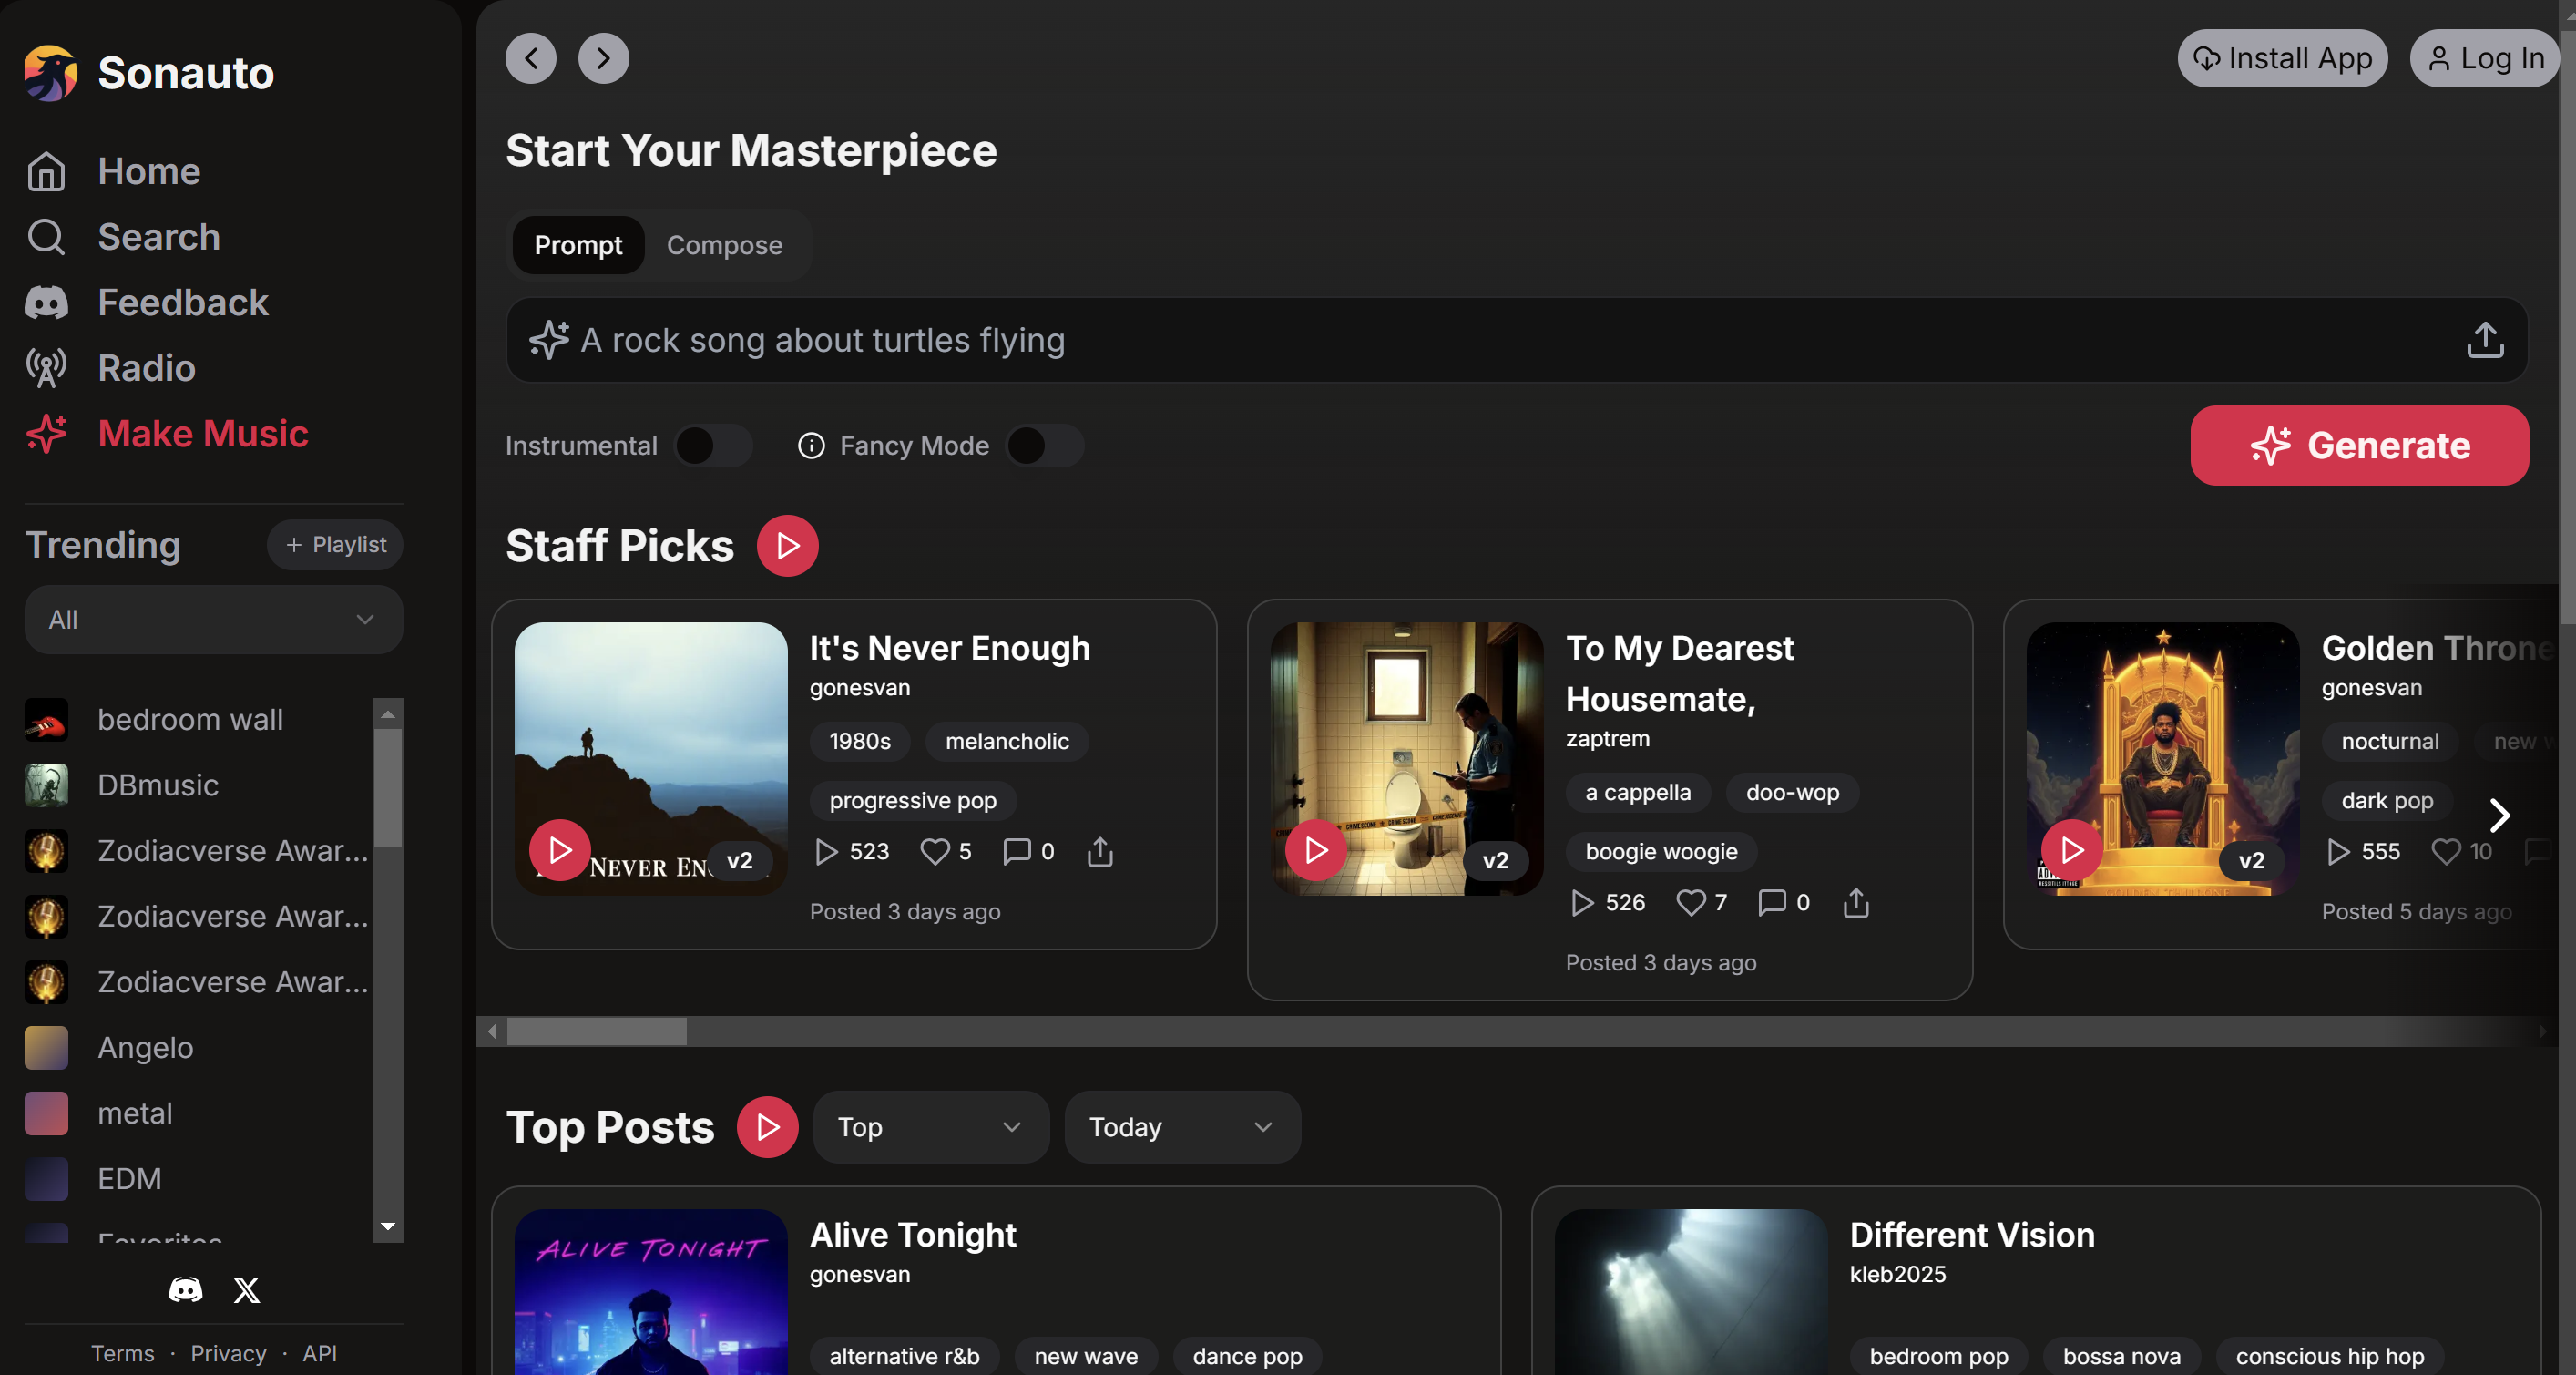2576x1375 pixels.
Task: Enable the Instrumental toggle
Action: point(713,446)
